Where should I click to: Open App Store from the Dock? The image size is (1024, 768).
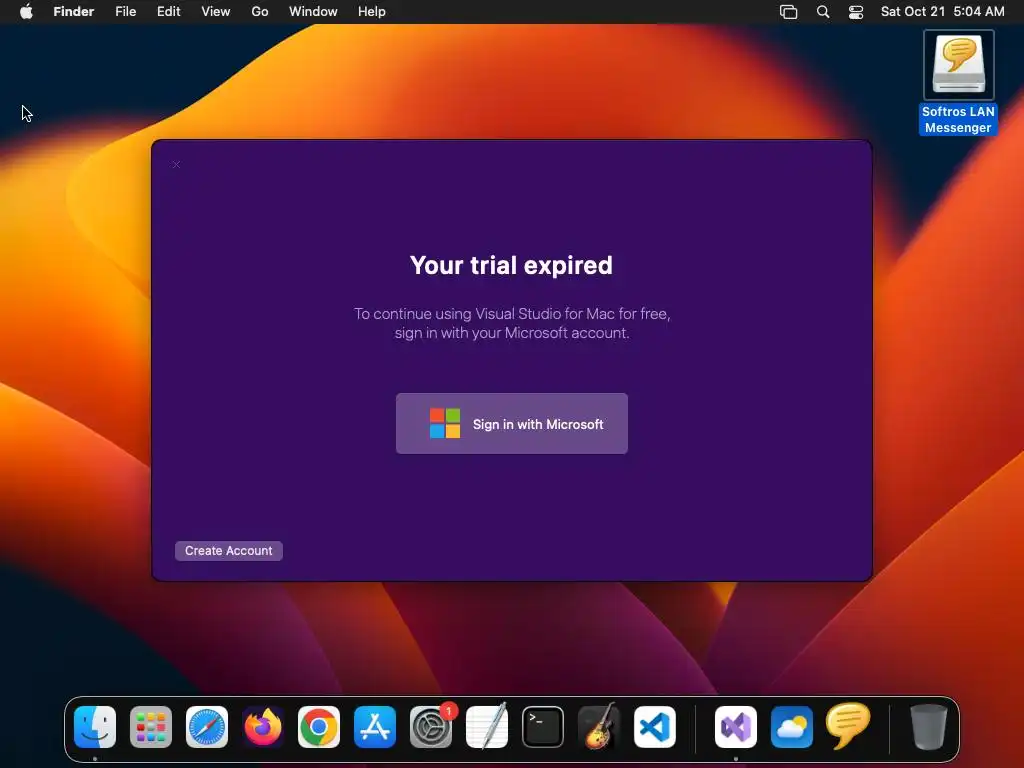click(x=375, y=727)
